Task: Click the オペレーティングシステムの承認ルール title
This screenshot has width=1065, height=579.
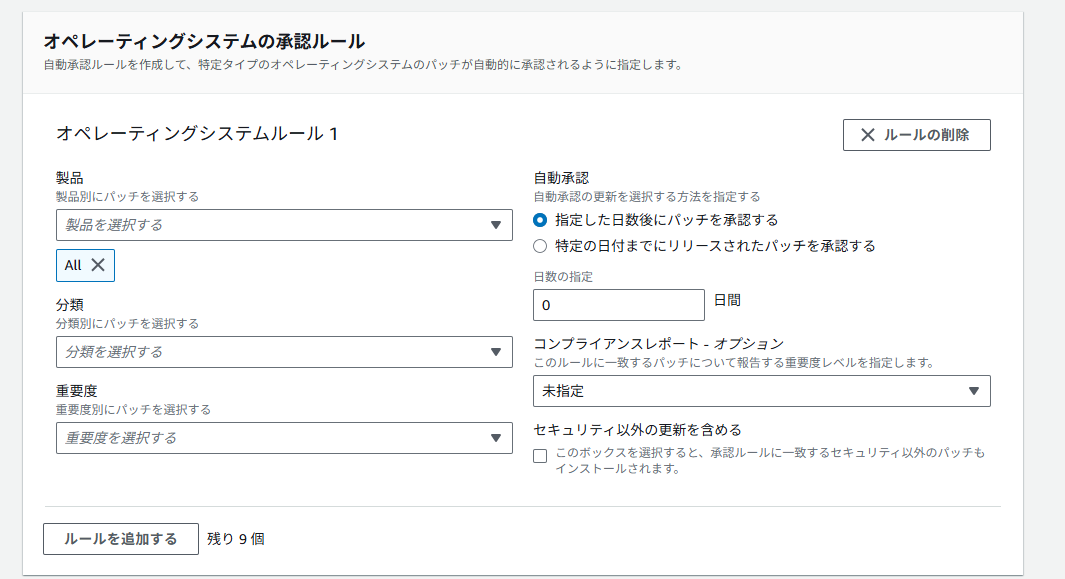Action: tap(204, 41)
